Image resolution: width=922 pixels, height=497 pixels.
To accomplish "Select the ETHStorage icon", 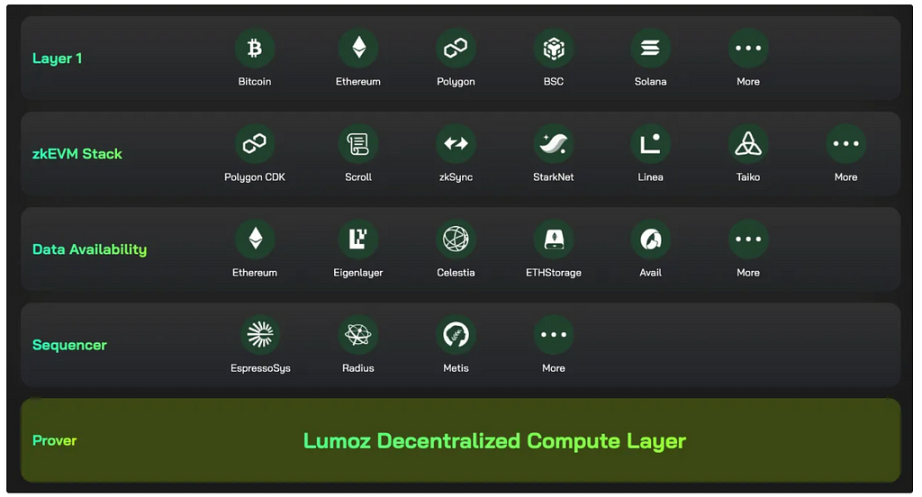I will coord(553,239).
